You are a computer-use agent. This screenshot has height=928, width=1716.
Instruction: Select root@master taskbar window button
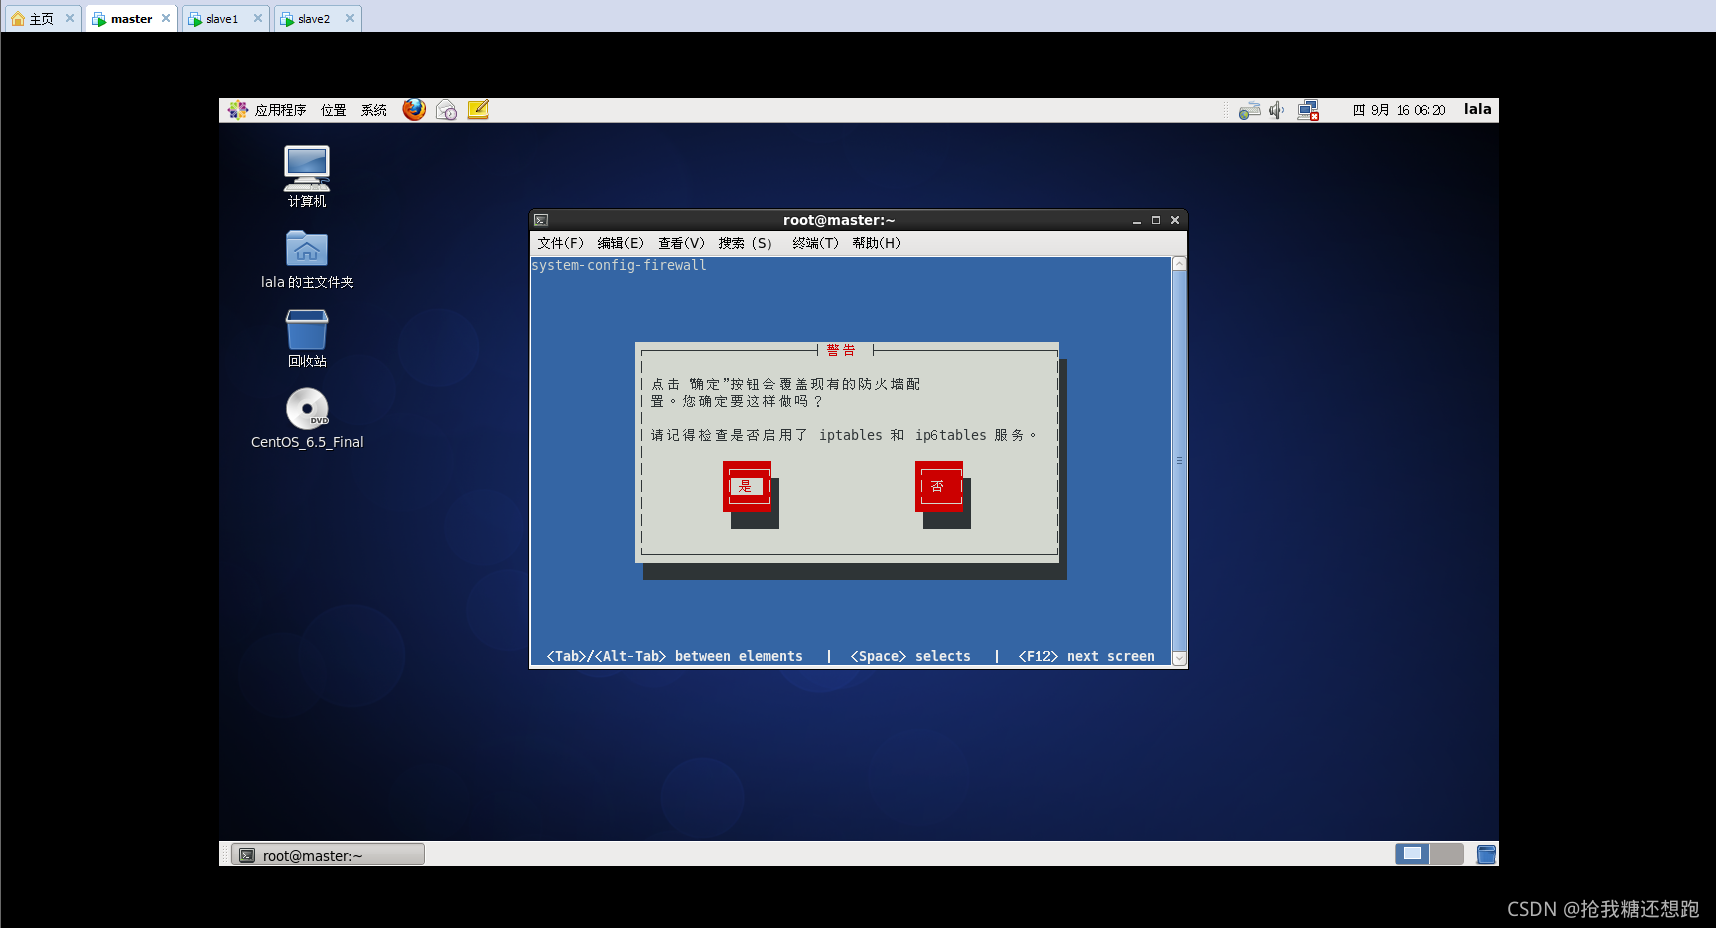coord(328,854)
